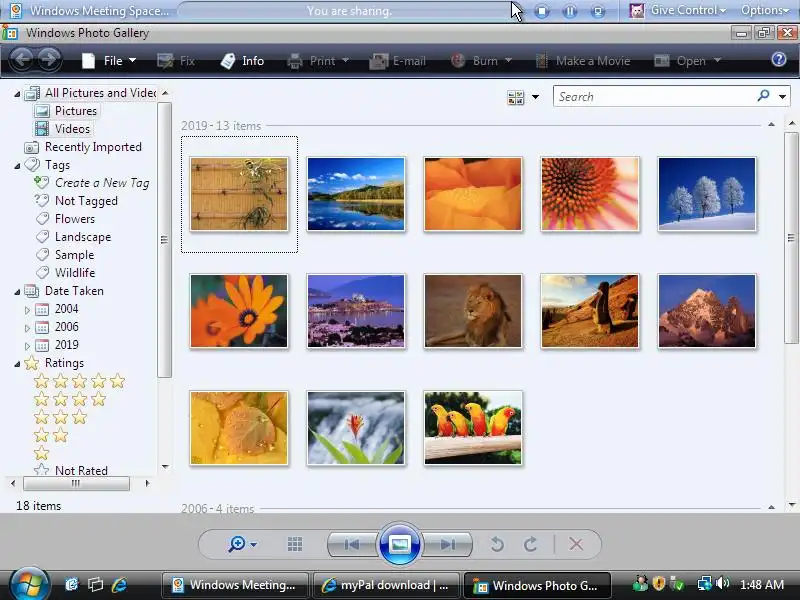Expand the view options dropdown arrow
Viewport: 800px width, 600px height.
[x=535, y=97]
